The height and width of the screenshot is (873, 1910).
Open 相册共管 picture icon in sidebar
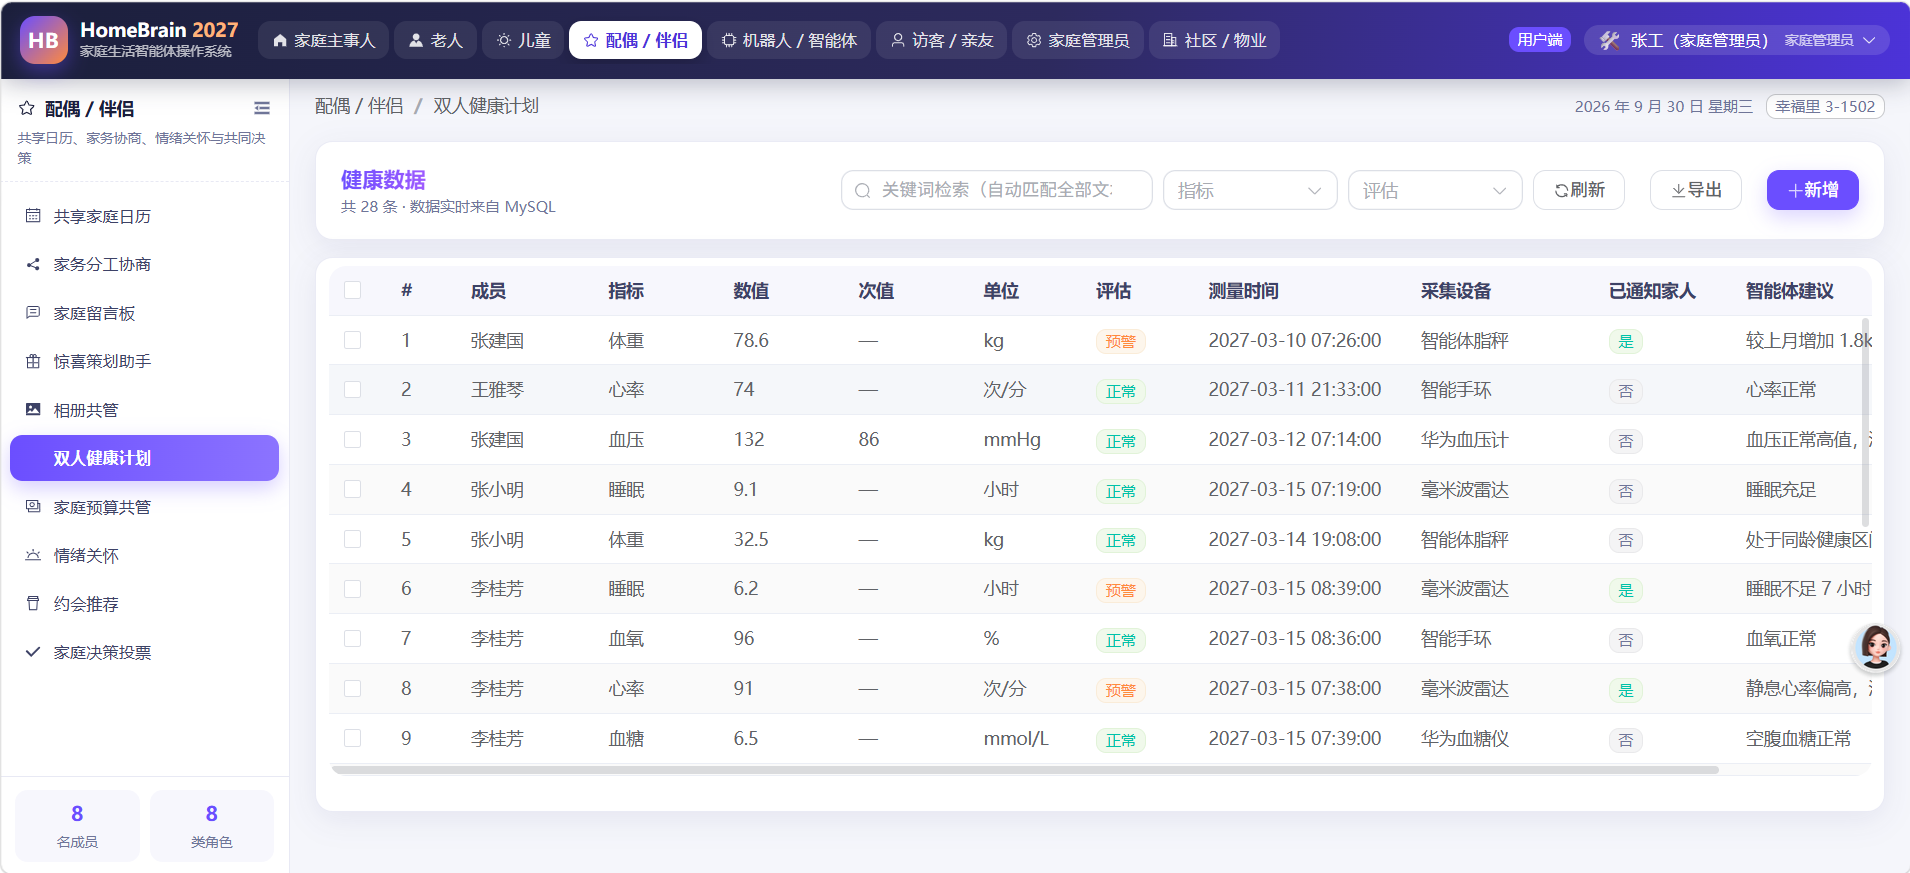(33, 410)
